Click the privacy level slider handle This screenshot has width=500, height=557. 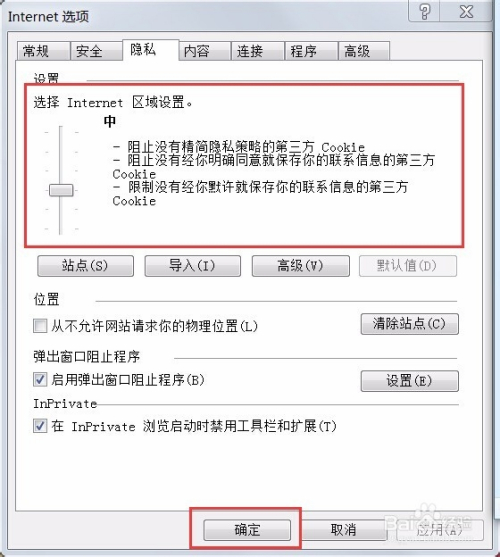point(61,190)
